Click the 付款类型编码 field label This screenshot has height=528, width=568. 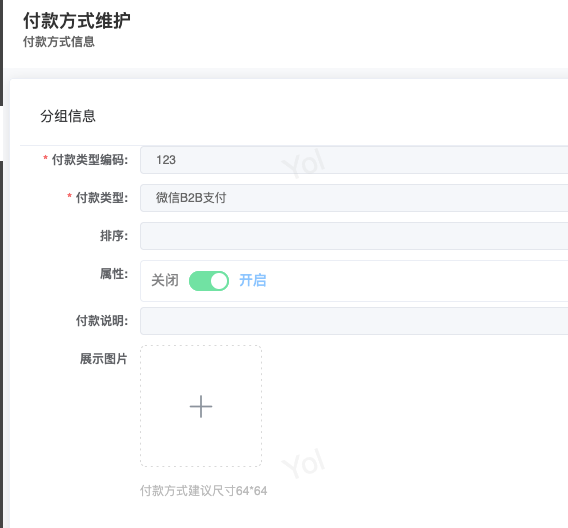tap(90, 160)
